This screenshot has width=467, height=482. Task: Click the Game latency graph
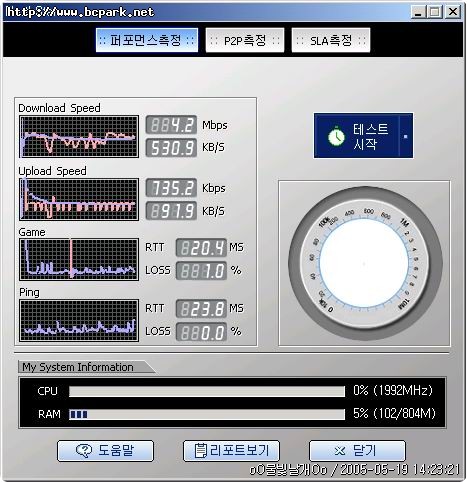click(x=79, y=259)
